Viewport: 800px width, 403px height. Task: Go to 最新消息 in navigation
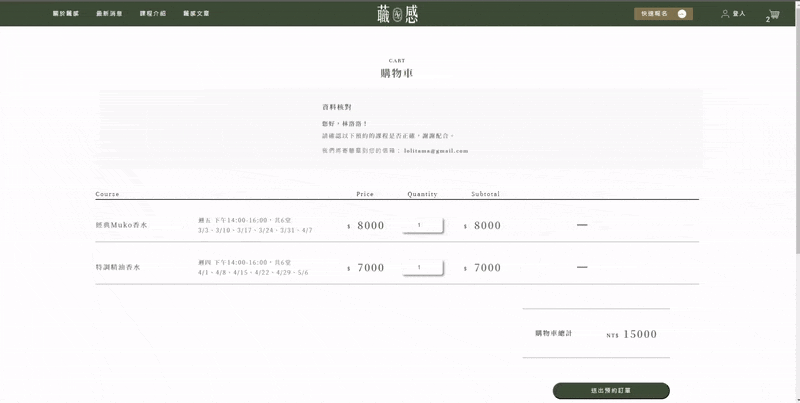(108, 15)
